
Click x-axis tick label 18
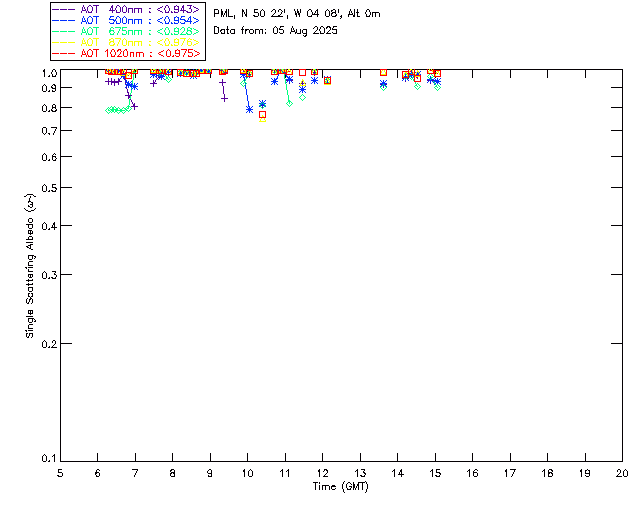coord(547,473)
